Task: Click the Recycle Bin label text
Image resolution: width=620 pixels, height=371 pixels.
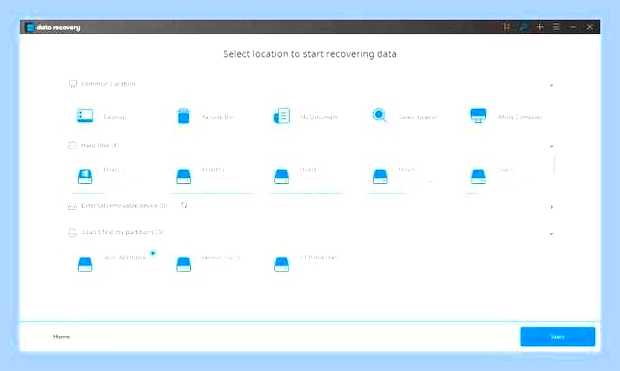Action: click(217, 117)
